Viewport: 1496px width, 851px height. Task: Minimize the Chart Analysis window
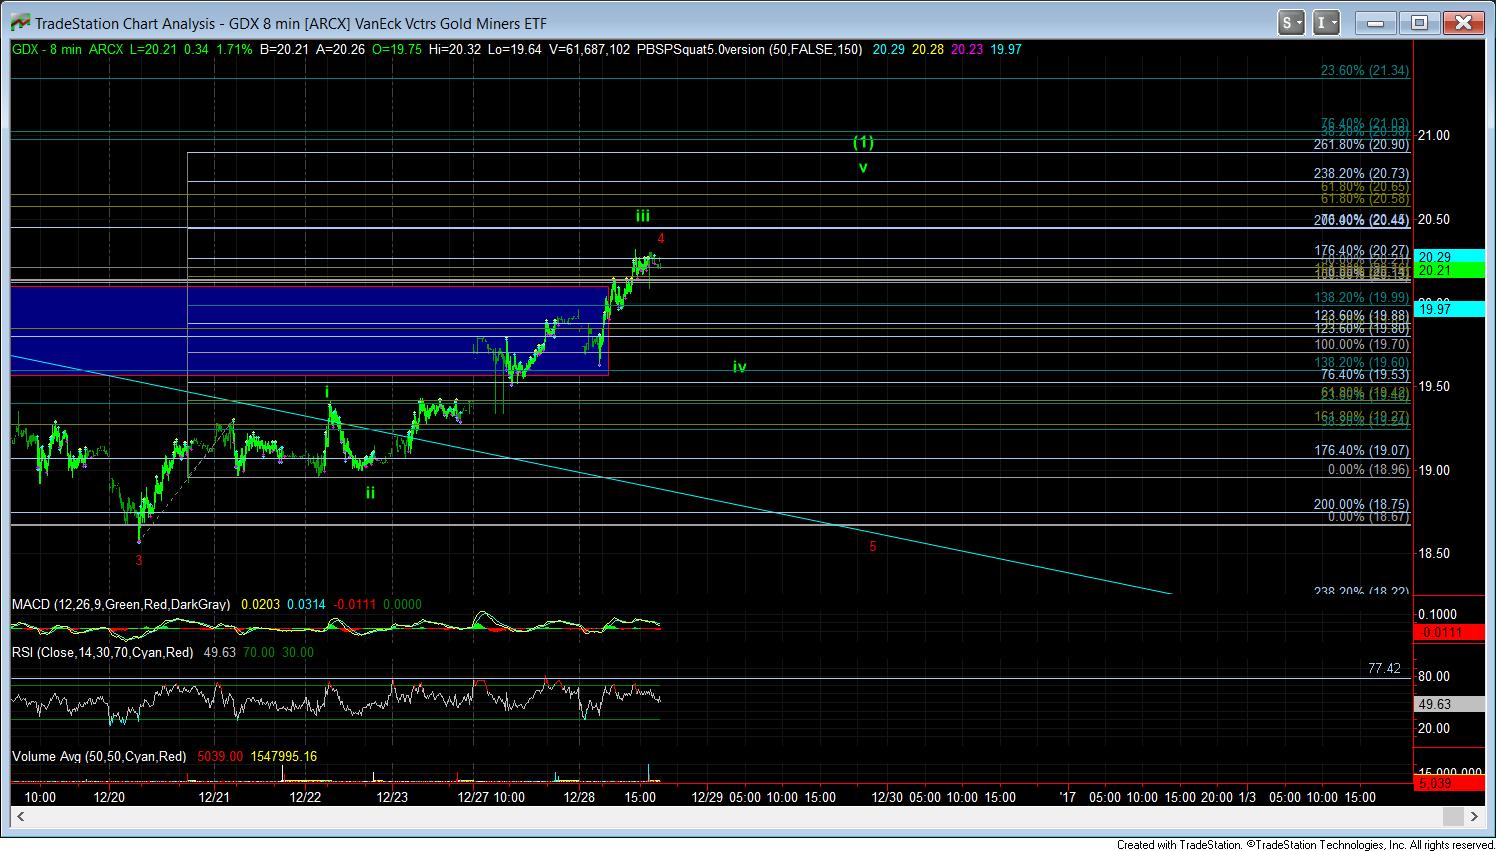pos(1376,22)
